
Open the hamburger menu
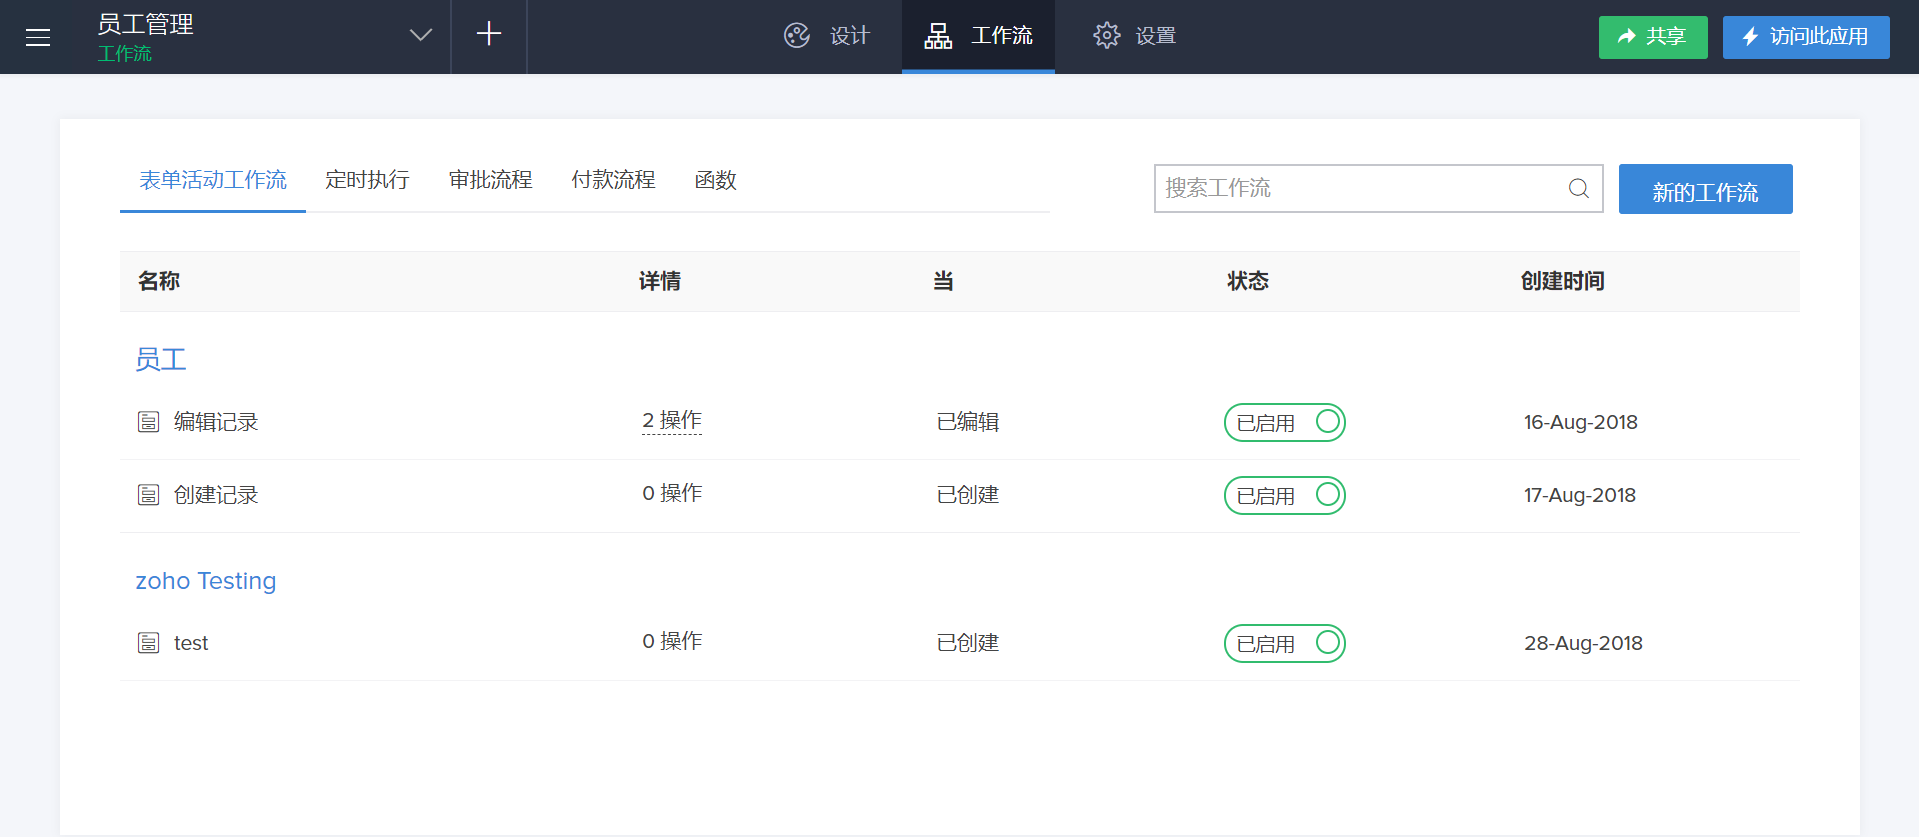coord(38,37)
